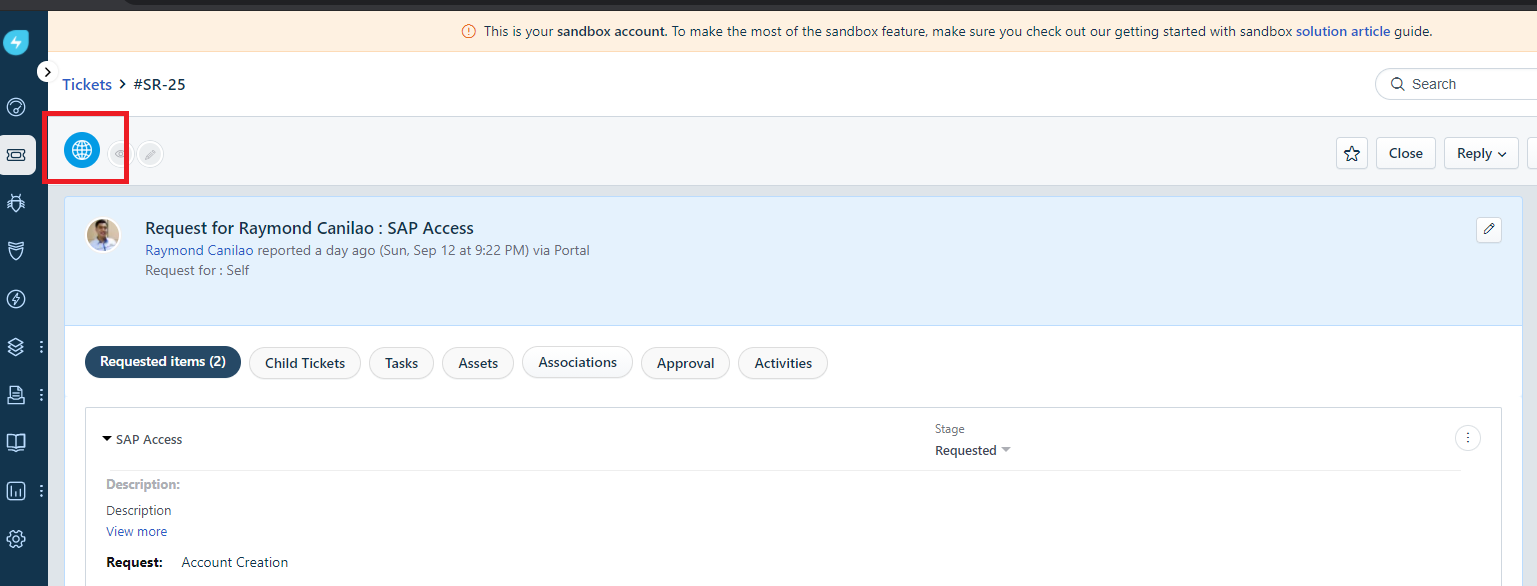Screen dimensions: 1537x586
Task: Switch to the Tasks tab
Action: (401, 363)
